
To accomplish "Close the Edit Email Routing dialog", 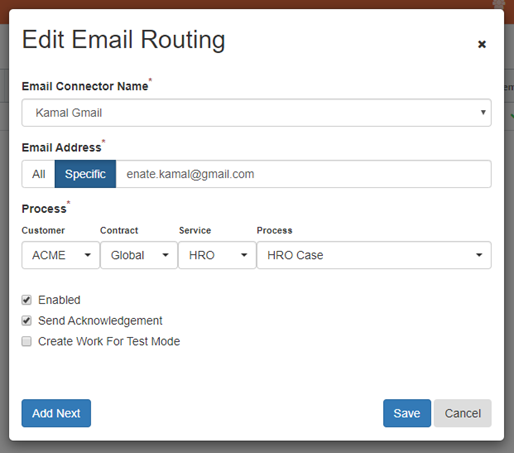I will coord(482,44).
